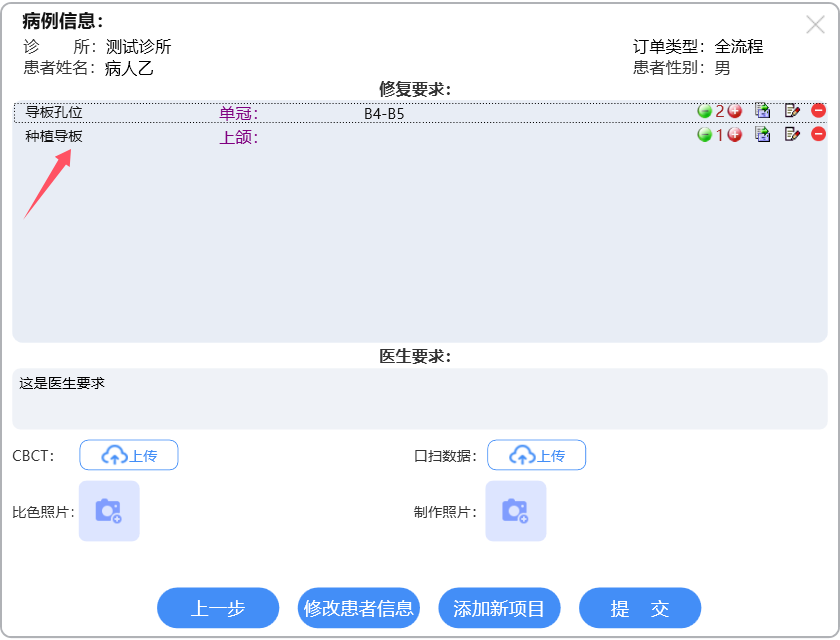The height and width of the screenshot is (640, 840).
Task: Delete the 导板孔位 row
Action: coord(818,111)
